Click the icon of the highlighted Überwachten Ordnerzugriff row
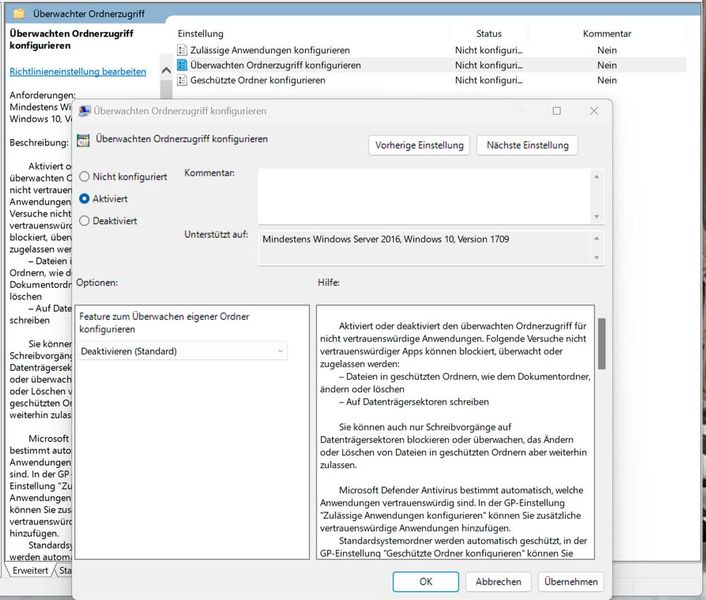This screenshot has height=600, width=706. [x=182, y=65]
